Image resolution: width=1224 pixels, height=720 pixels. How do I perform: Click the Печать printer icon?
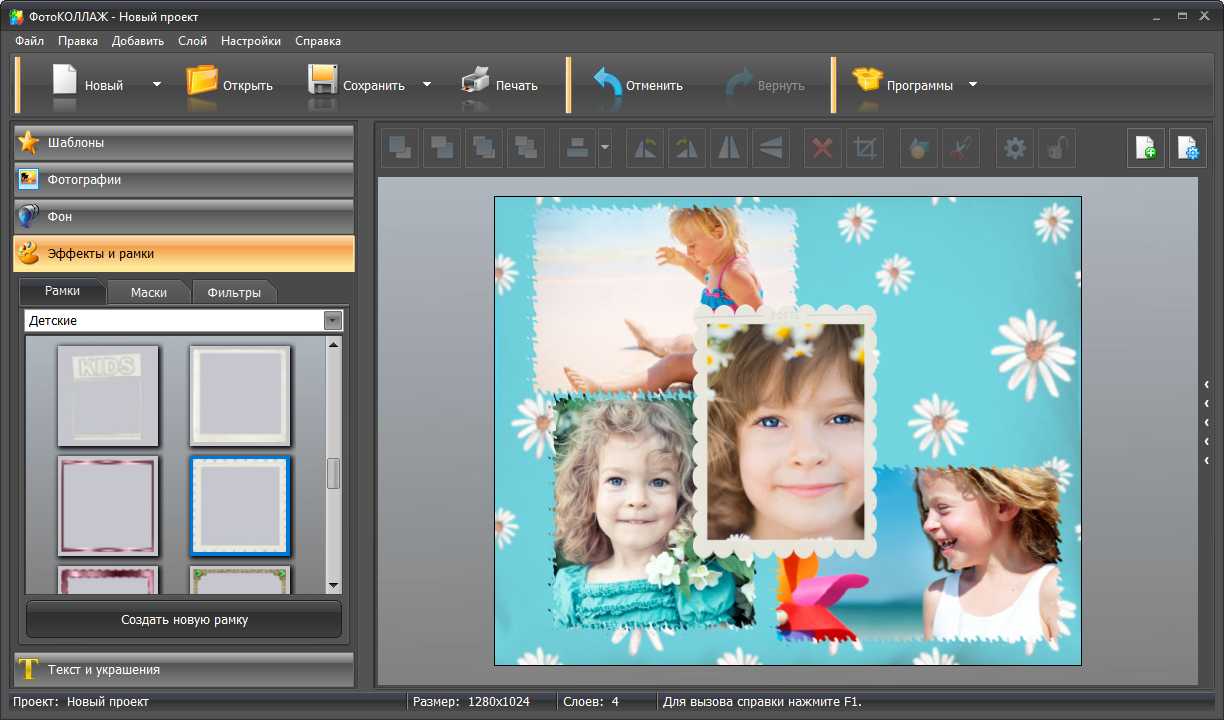(x=499, y=85)
